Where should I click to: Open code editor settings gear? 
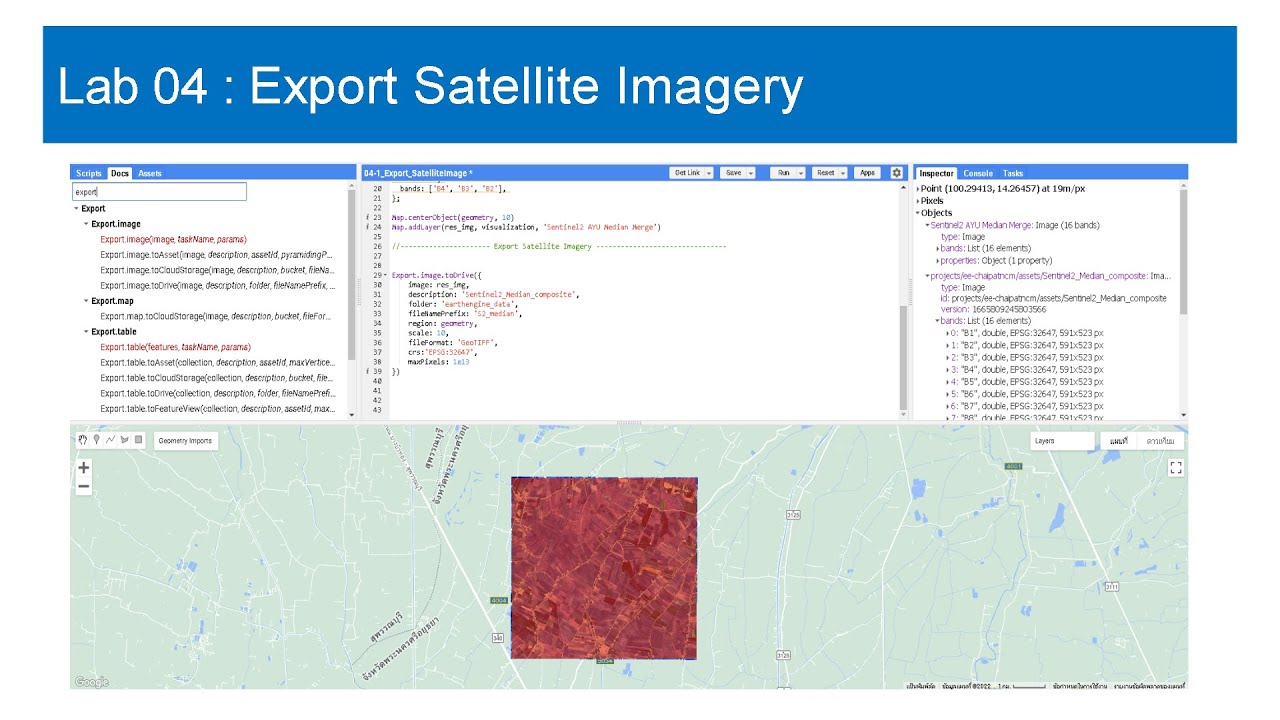point(896,173)
